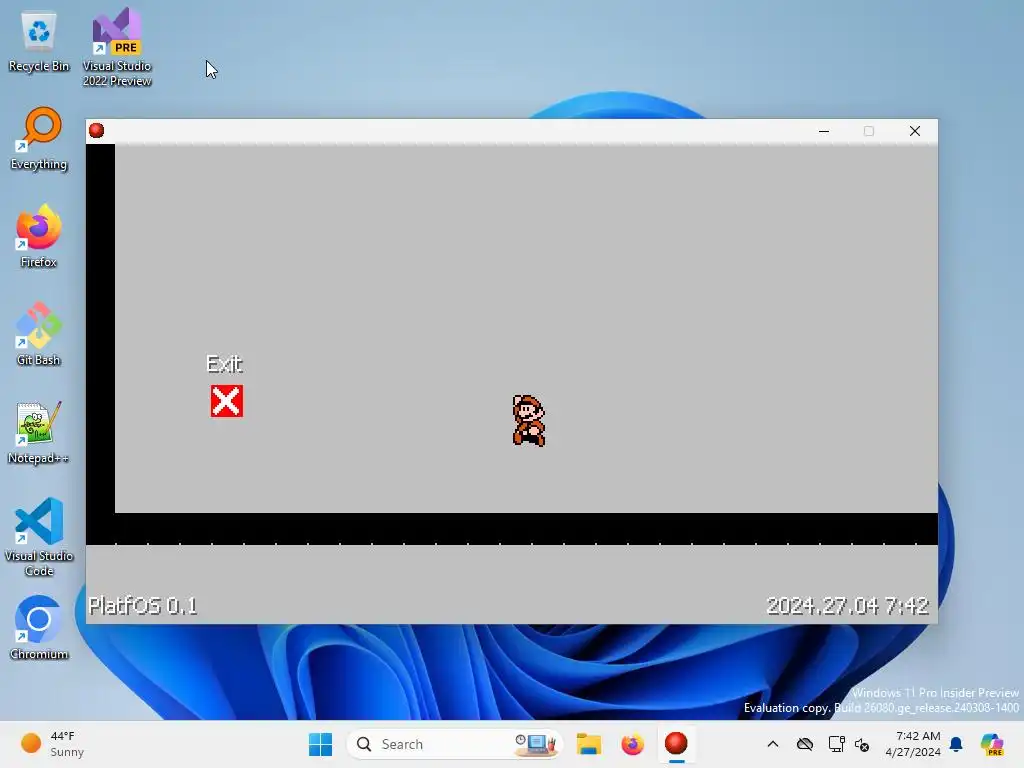Click the Mario character sprite

tap(528, 421)
